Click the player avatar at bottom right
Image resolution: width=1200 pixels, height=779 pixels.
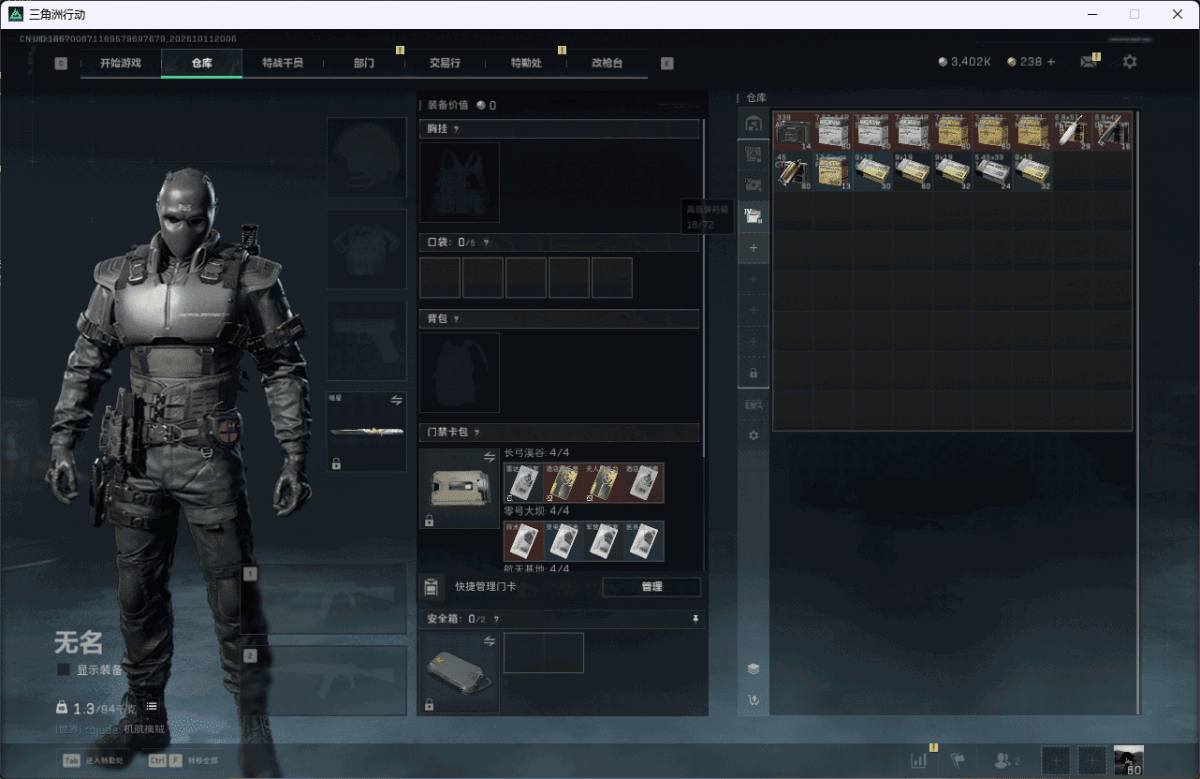click(x=1129, y=760)
